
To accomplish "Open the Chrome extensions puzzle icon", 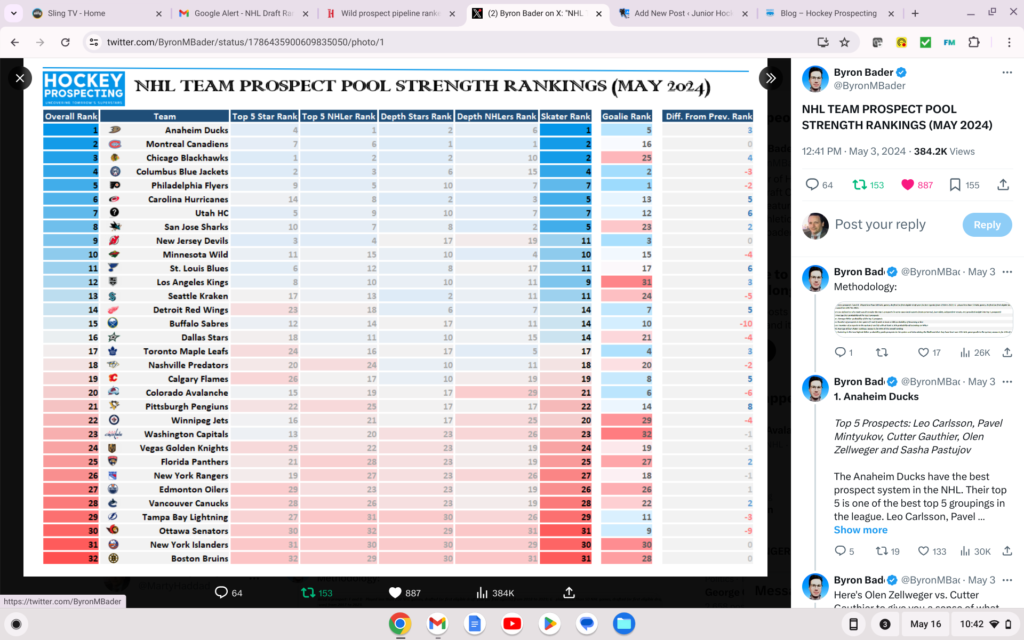I will [974, 42].
